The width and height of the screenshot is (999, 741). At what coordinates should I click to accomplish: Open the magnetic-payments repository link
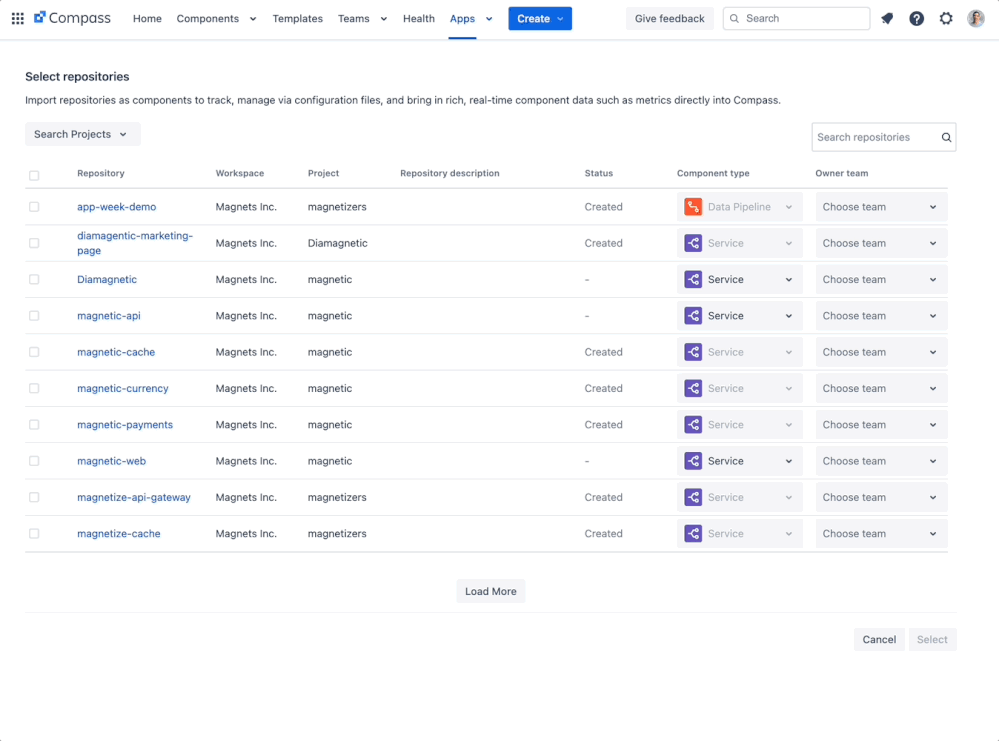(x=125, y=424)
